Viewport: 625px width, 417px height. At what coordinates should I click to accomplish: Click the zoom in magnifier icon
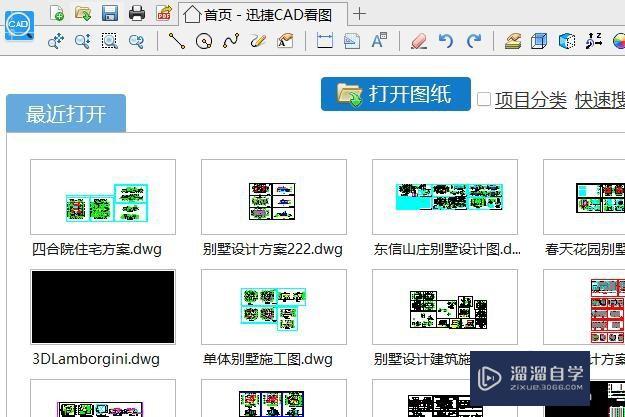tap(83, 41)
